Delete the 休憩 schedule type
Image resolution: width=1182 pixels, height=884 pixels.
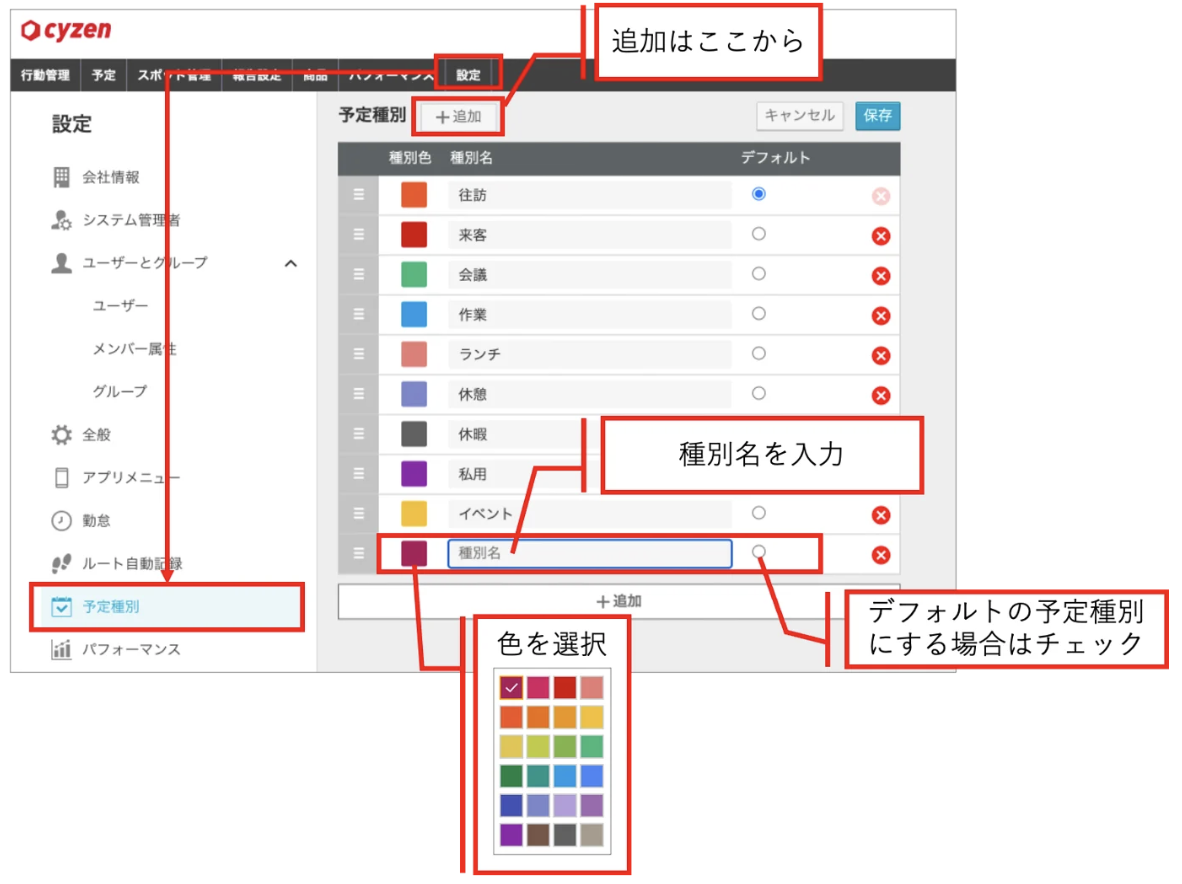pos(880,396)
